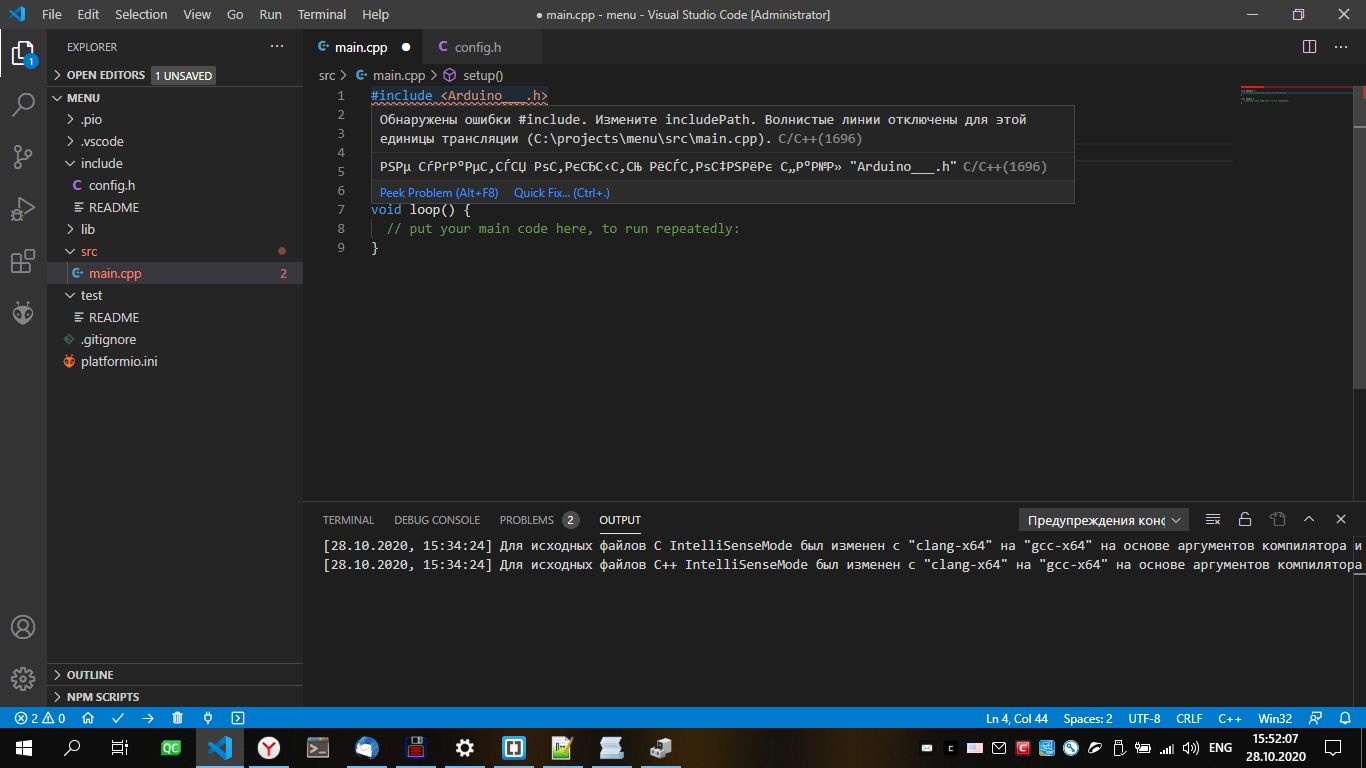
Task: Switch to the DEBUG CONSOLE panel tab
Action: [437, 520]
